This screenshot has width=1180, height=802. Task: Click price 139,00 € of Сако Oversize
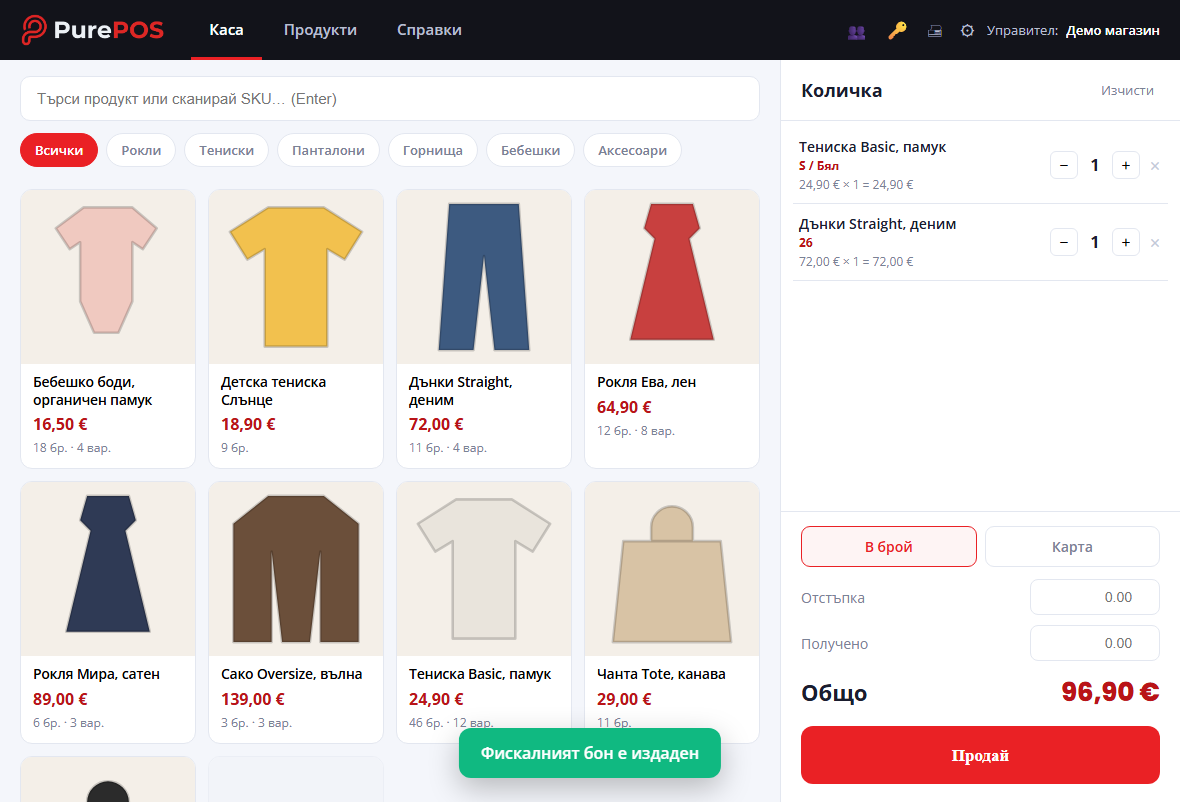[x=253, y=699]
